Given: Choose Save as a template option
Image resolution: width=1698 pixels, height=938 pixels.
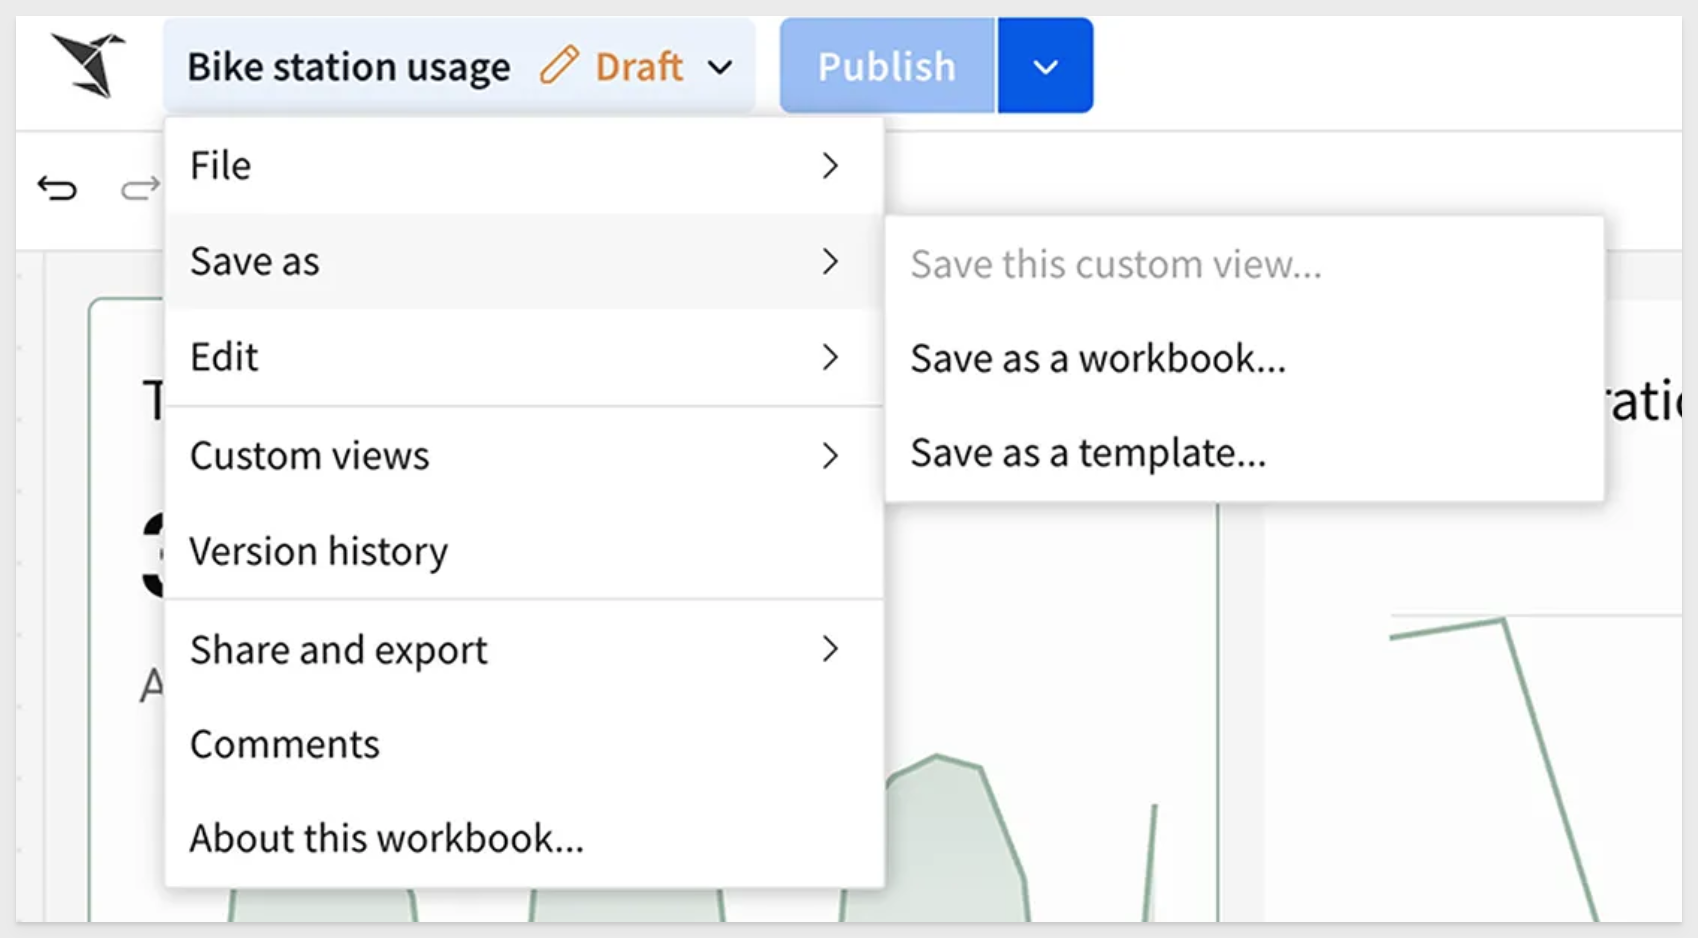Looking at the screenshot, I should [1088, 453].
